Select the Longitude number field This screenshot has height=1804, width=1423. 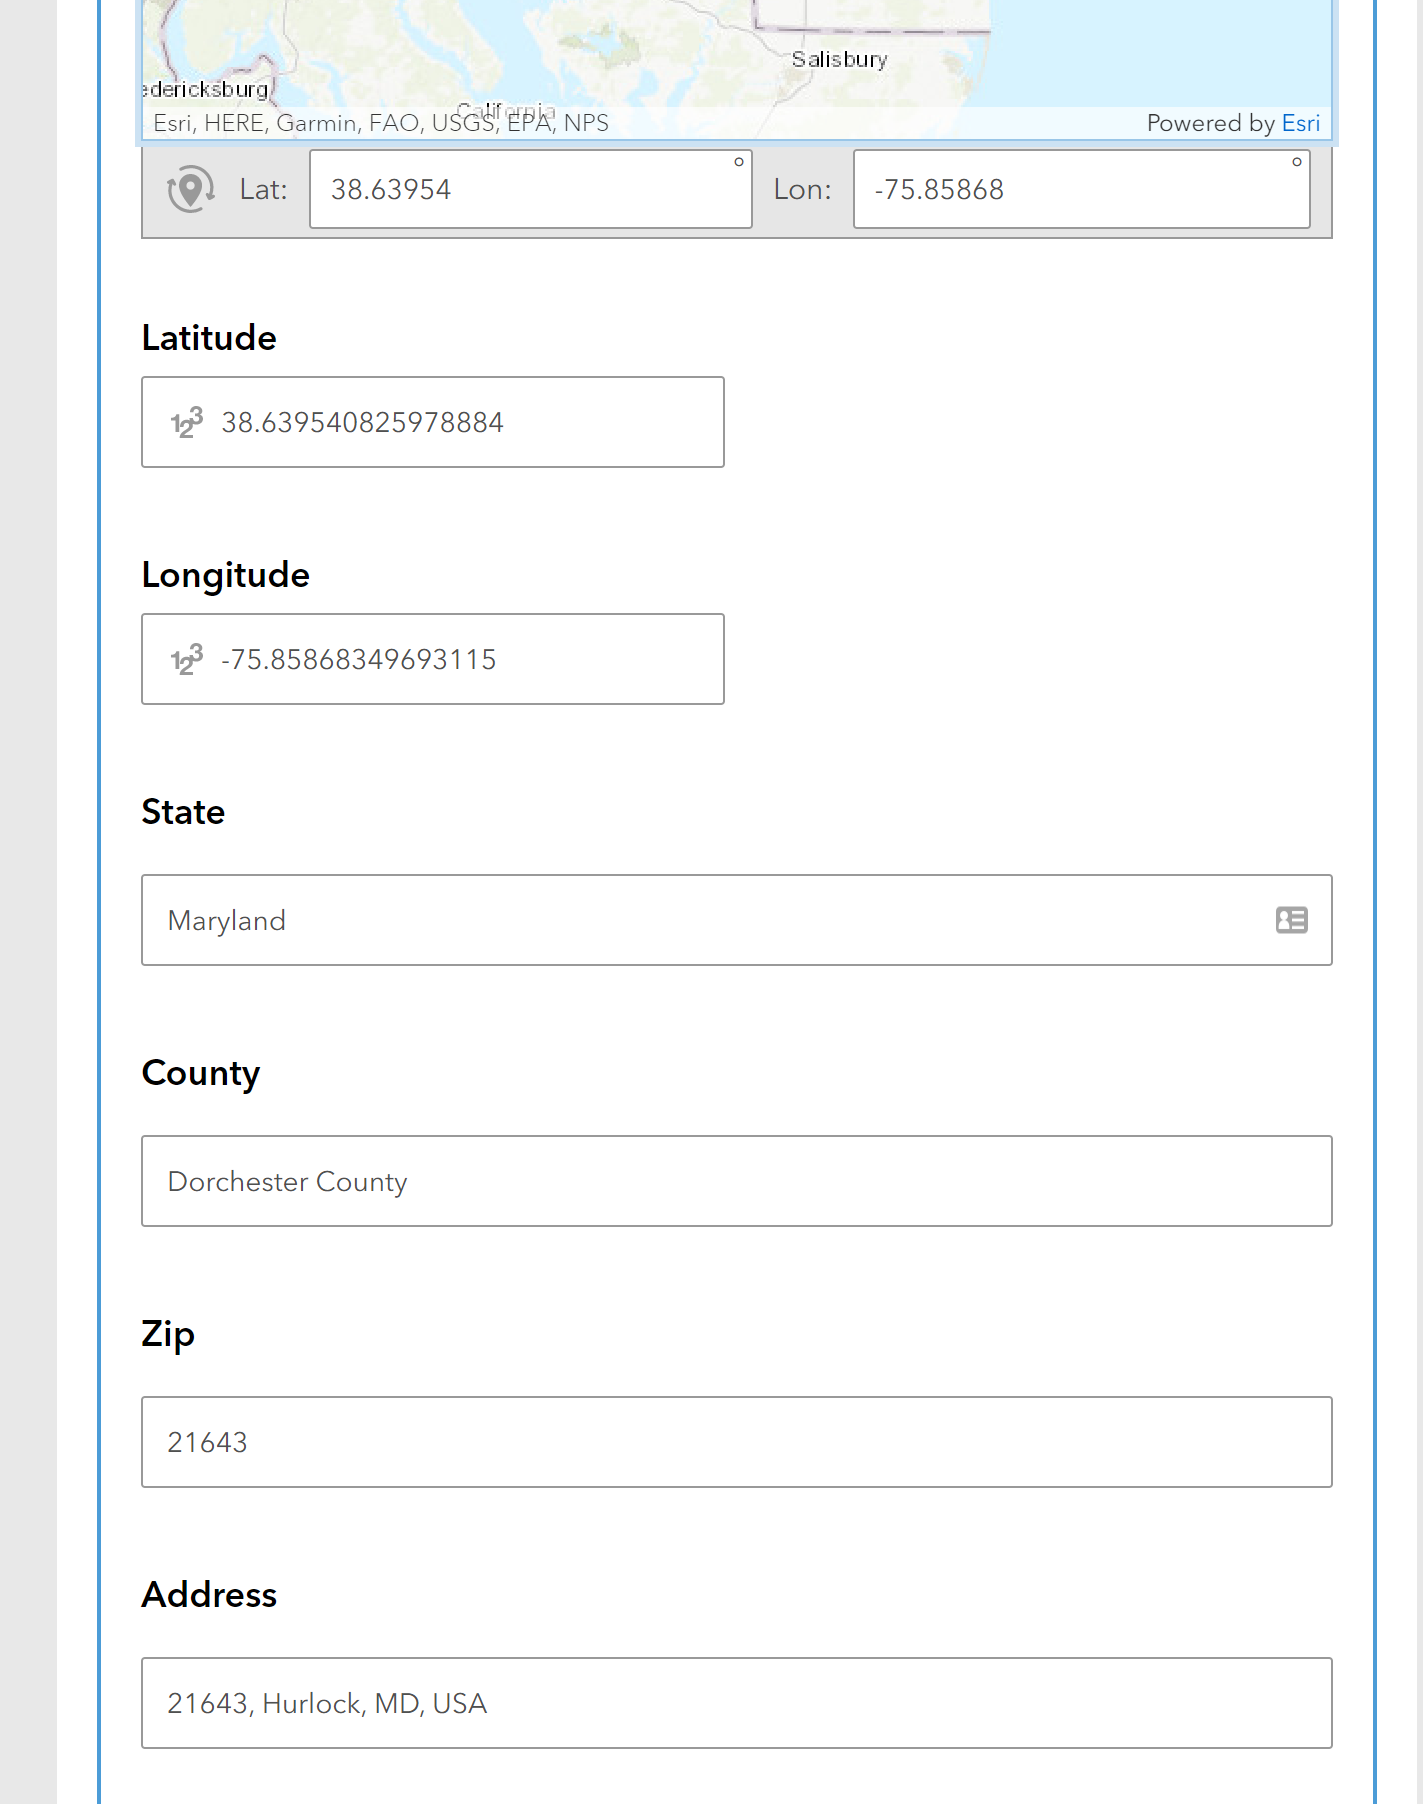(x=433, y=659)
